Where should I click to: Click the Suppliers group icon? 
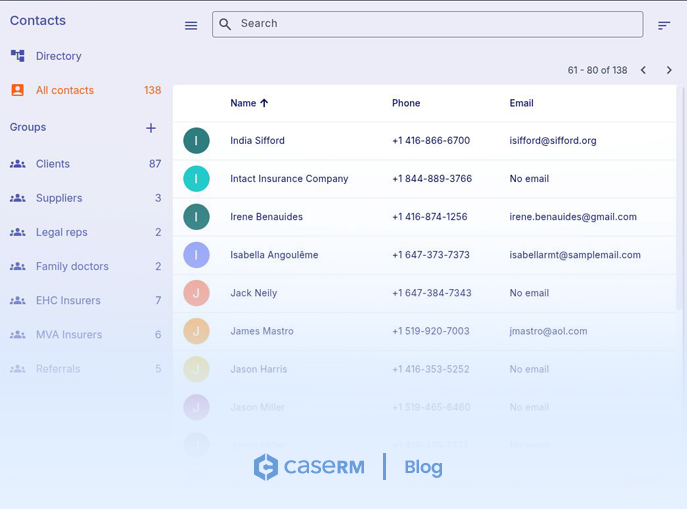click(x=18, y=198)
